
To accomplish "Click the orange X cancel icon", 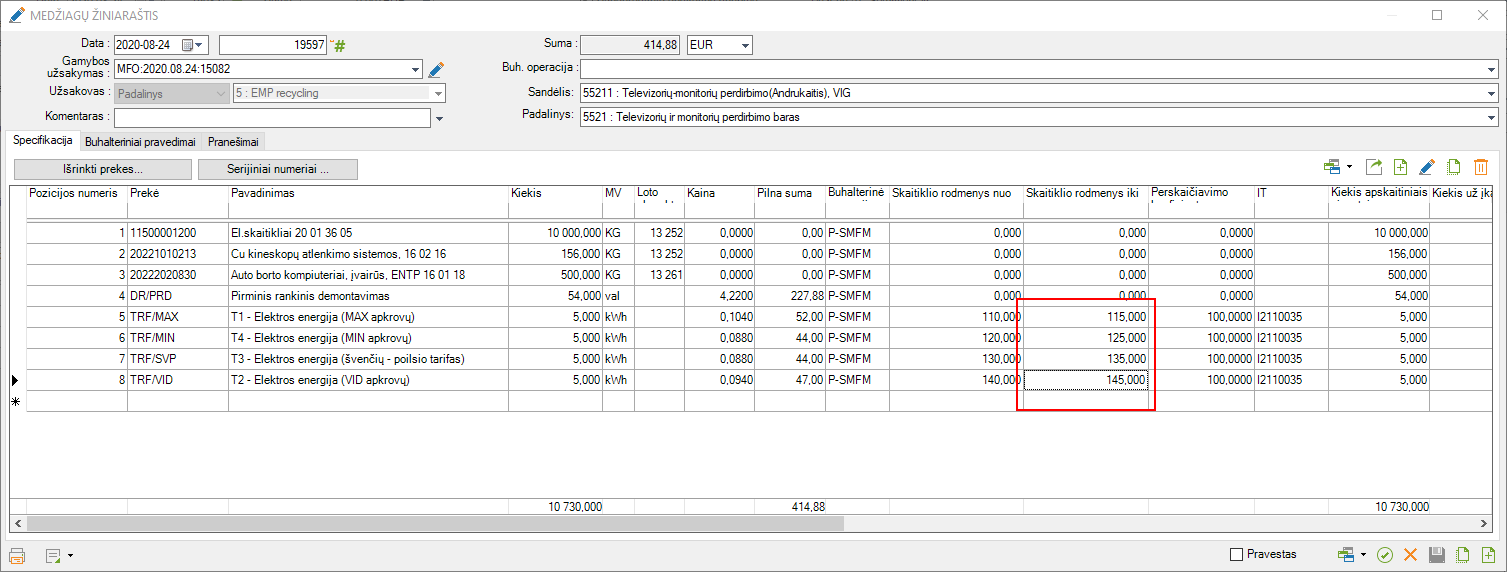I will click(x=1411, y=555).
